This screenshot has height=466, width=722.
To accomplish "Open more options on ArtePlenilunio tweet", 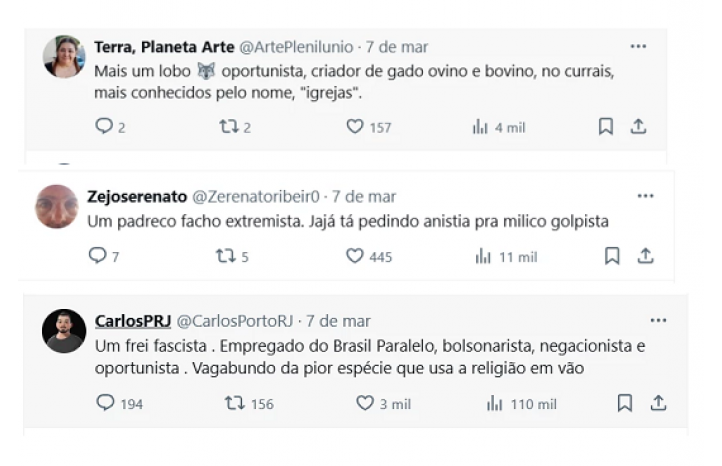I will 638,46.
